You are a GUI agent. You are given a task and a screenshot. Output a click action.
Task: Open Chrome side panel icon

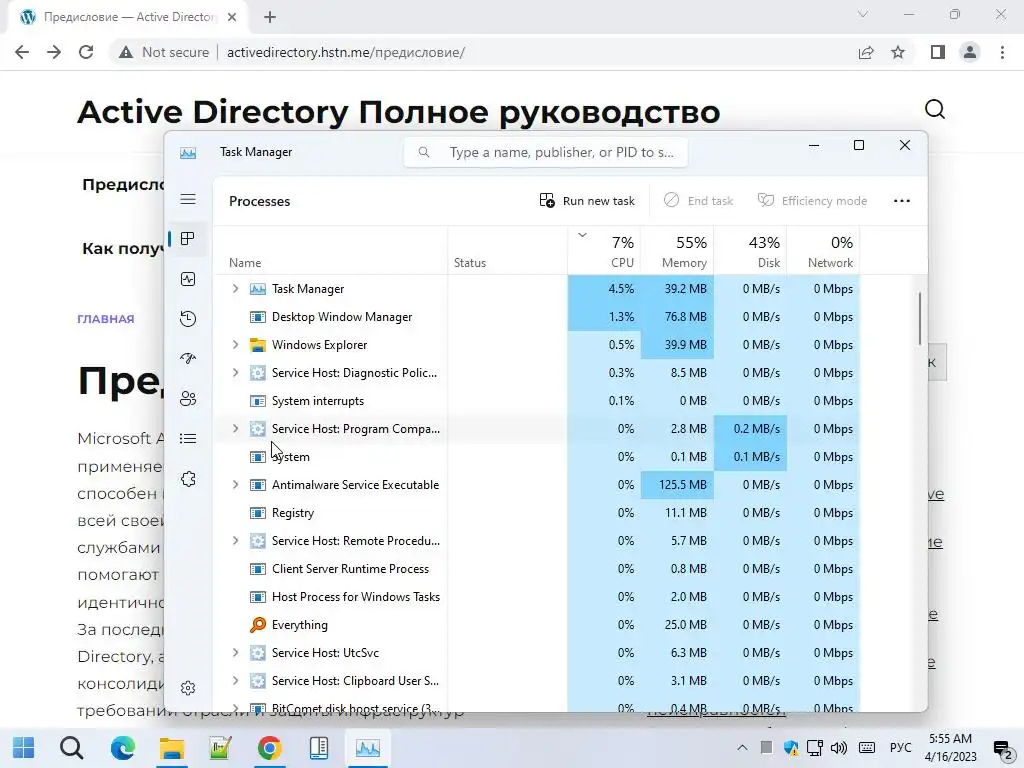pos(938,52)
